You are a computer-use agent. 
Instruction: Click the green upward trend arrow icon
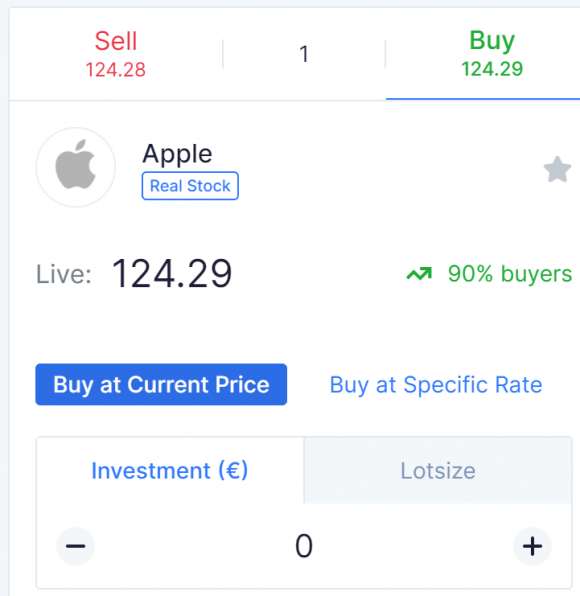pos(419,274)
